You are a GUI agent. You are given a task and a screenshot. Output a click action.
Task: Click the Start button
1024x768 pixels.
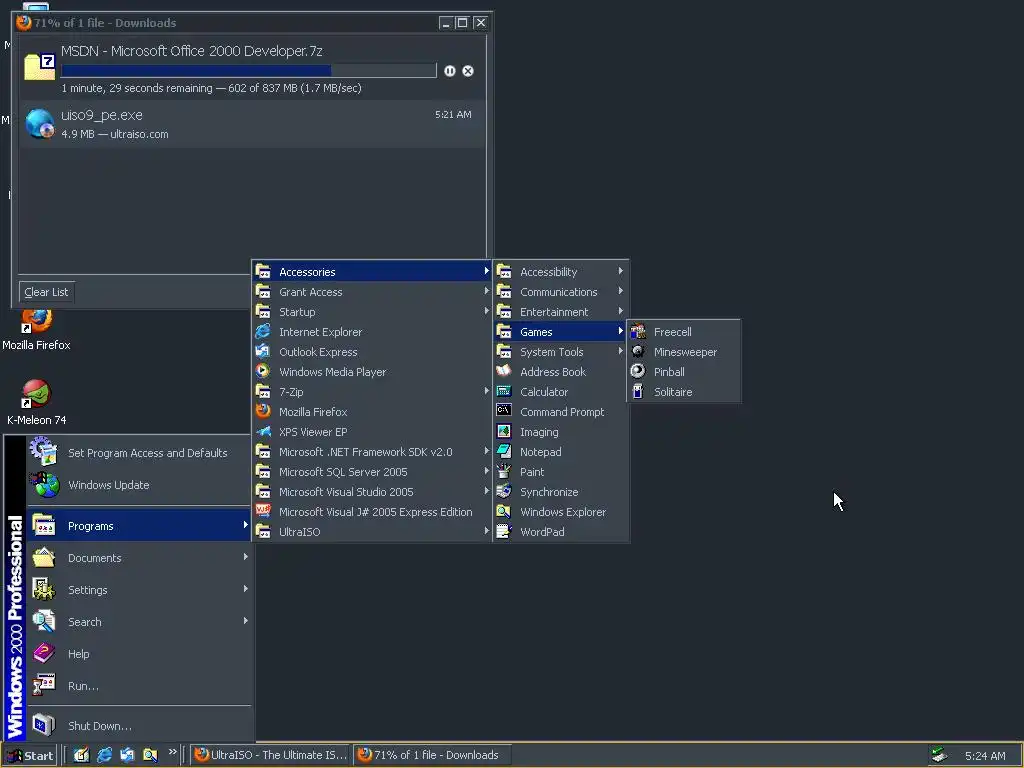pyautogui.click(x=29, y=756)
